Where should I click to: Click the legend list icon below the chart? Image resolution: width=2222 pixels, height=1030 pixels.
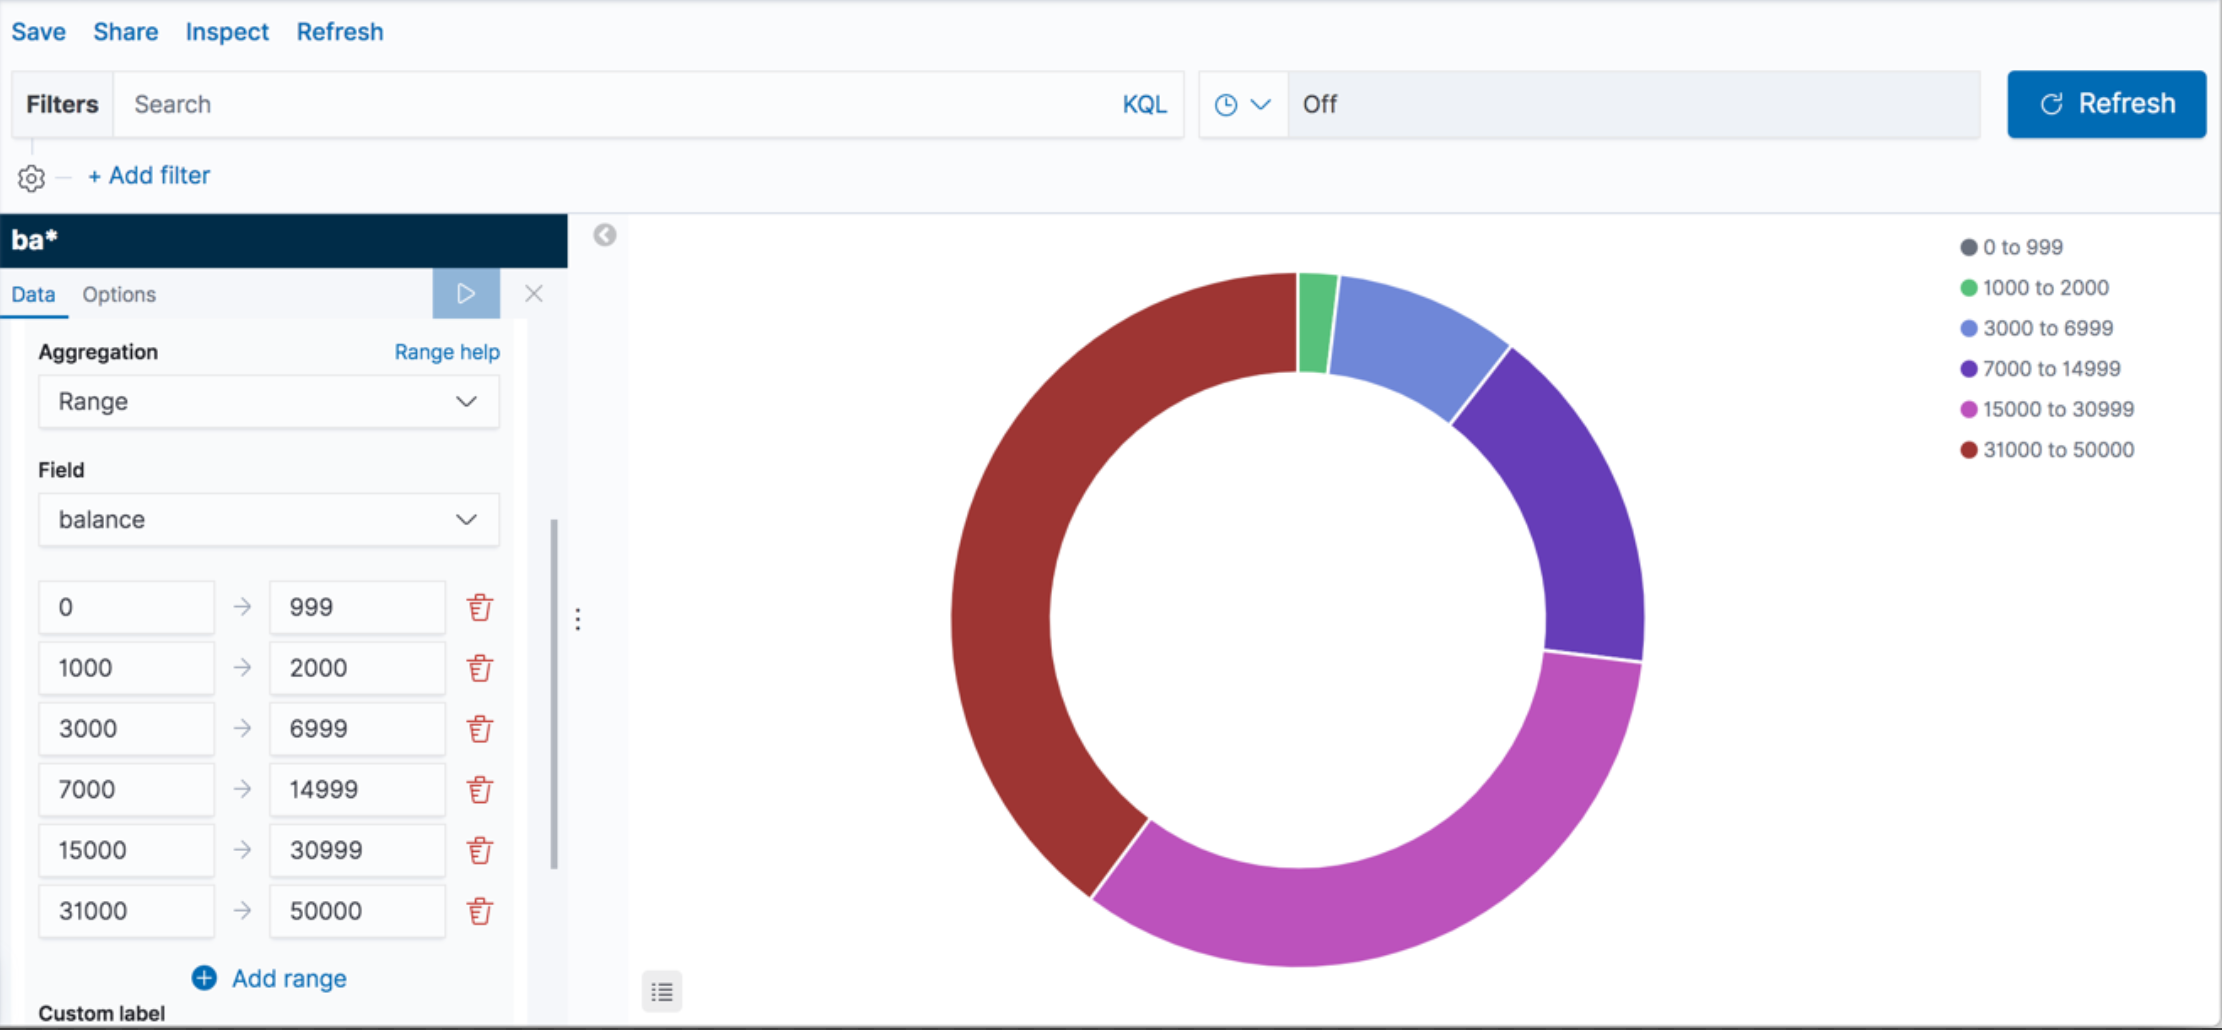(662, 991)
